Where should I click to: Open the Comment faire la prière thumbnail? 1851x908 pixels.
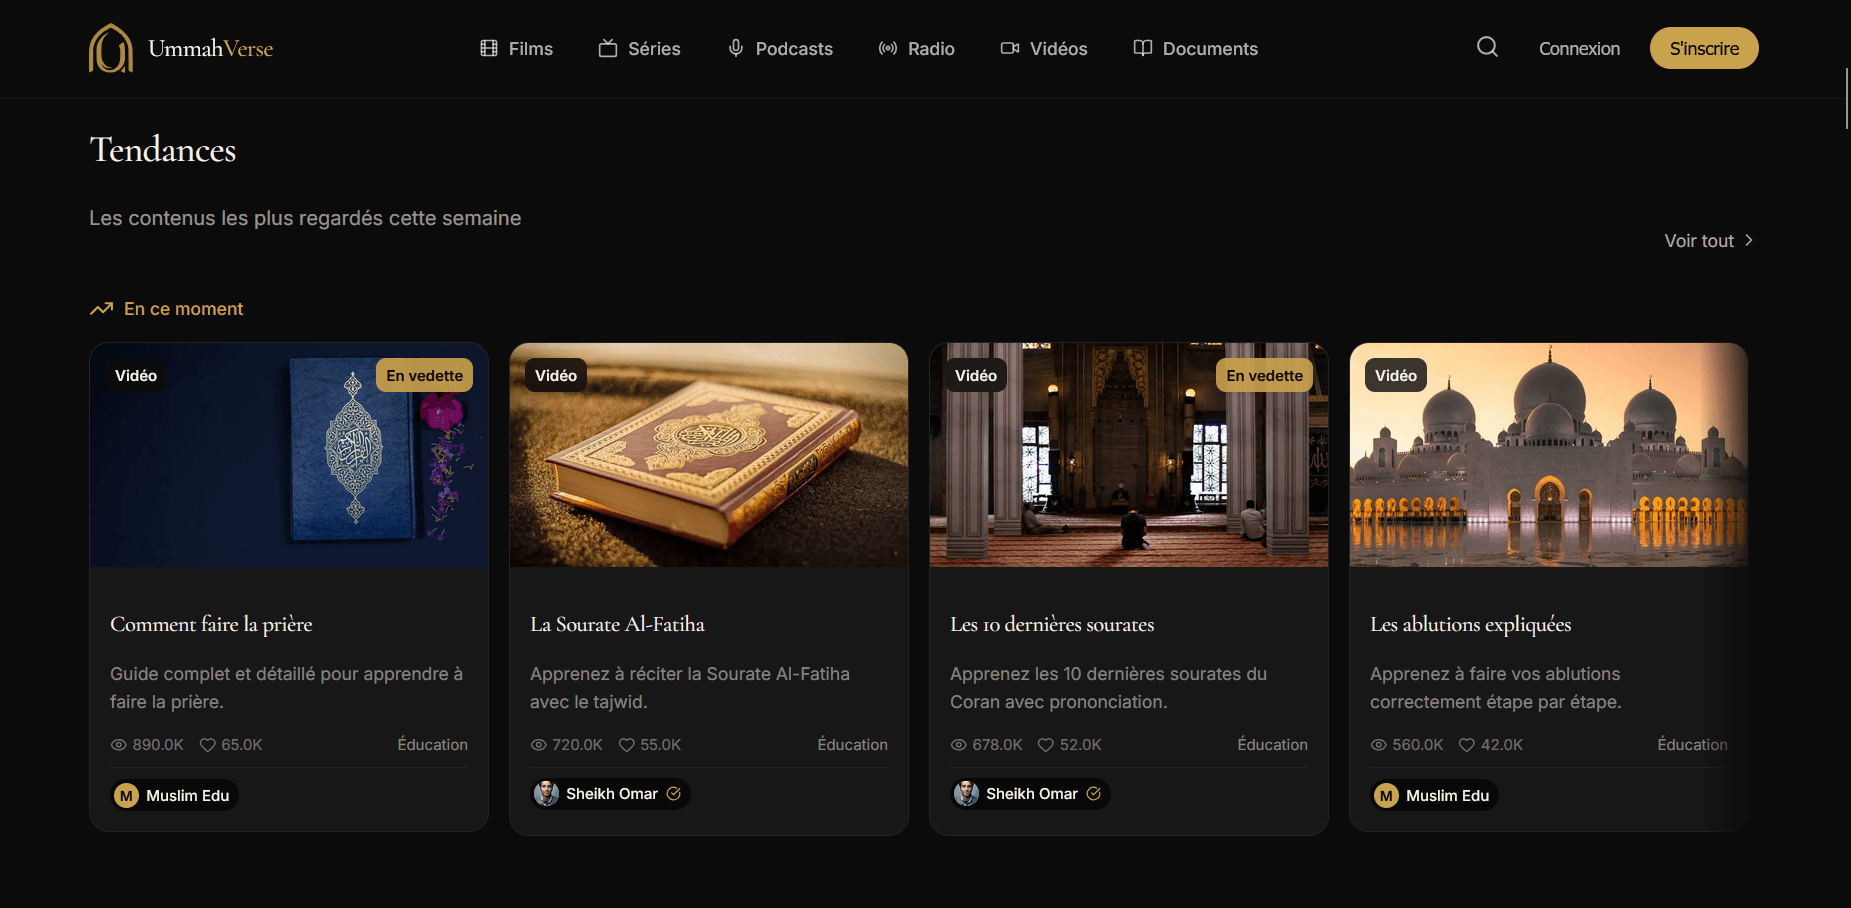(289, 455)
